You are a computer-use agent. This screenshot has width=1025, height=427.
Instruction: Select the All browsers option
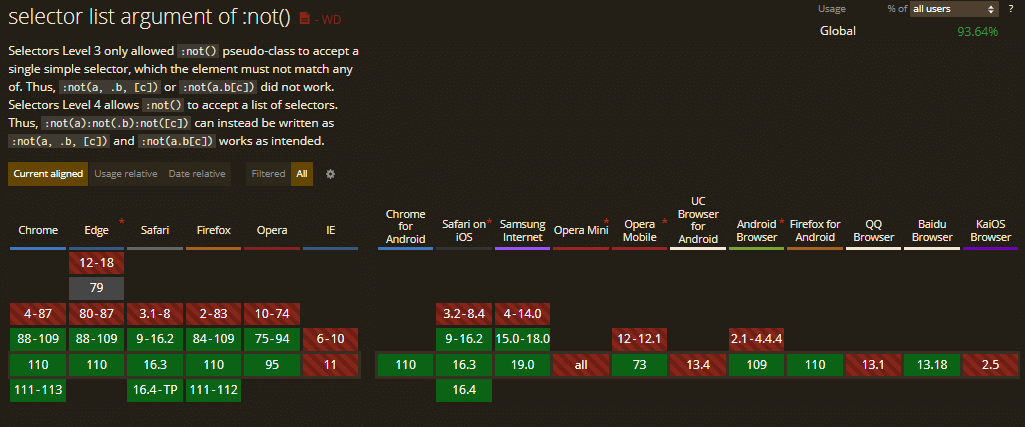click(x=302, y=174)
